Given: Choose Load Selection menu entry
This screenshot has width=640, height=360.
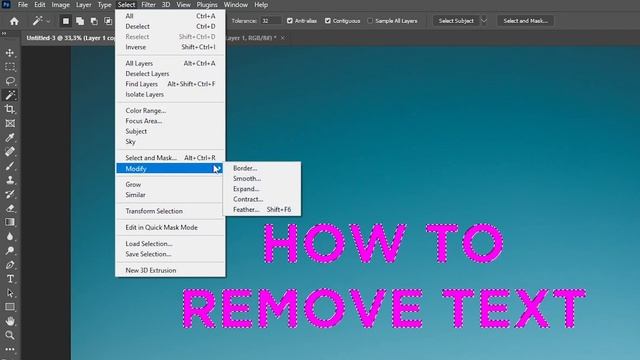Looking at the screenshot, I should point(170,244).
